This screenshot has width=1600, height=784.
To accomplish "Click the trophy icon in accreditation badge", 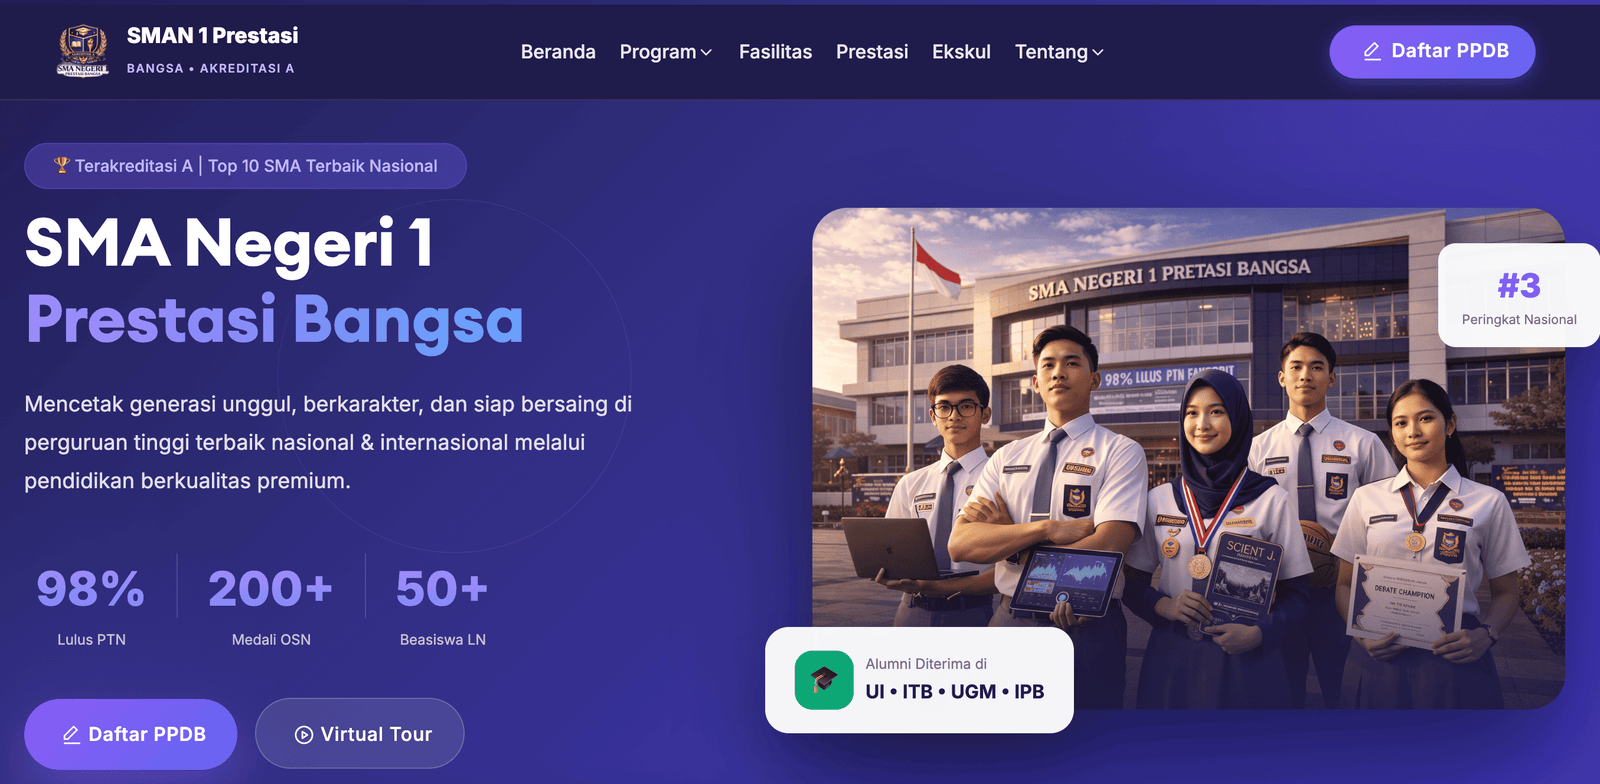I will [62, 165].
